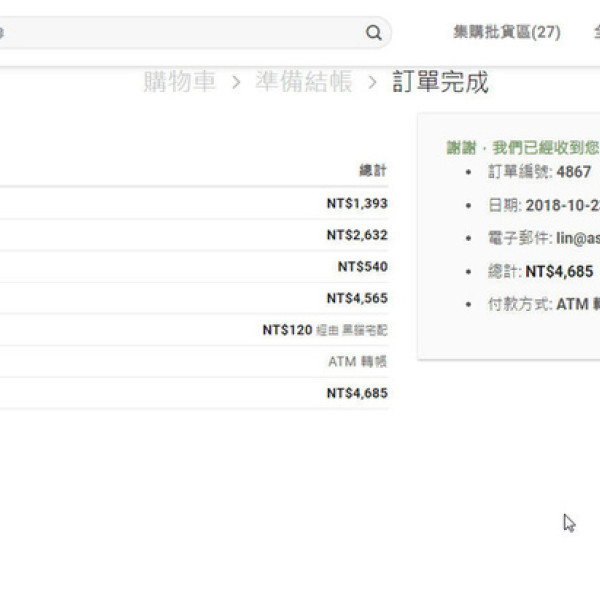This screenshot has width=600, height=600.
Task: Select the NT$2,632 row amount
Action: pos(356,235)
